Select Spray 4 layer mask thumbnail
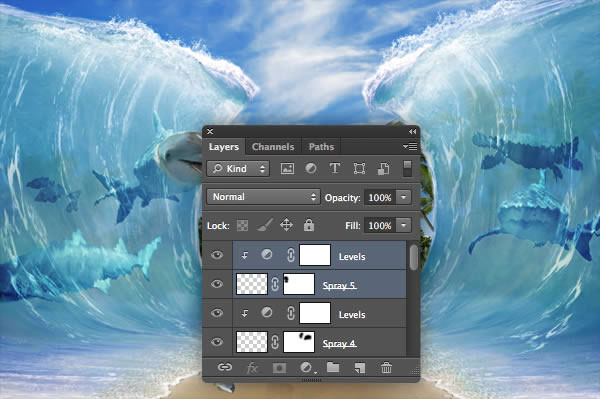The height and width of the screenshot is (399, 600). pyautogui.click(x=299, y=342)
